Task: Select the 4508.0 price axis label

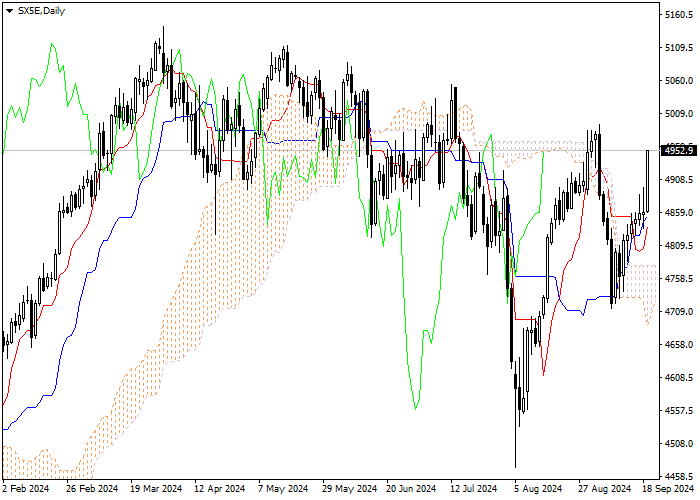Action: coord(679,444)
